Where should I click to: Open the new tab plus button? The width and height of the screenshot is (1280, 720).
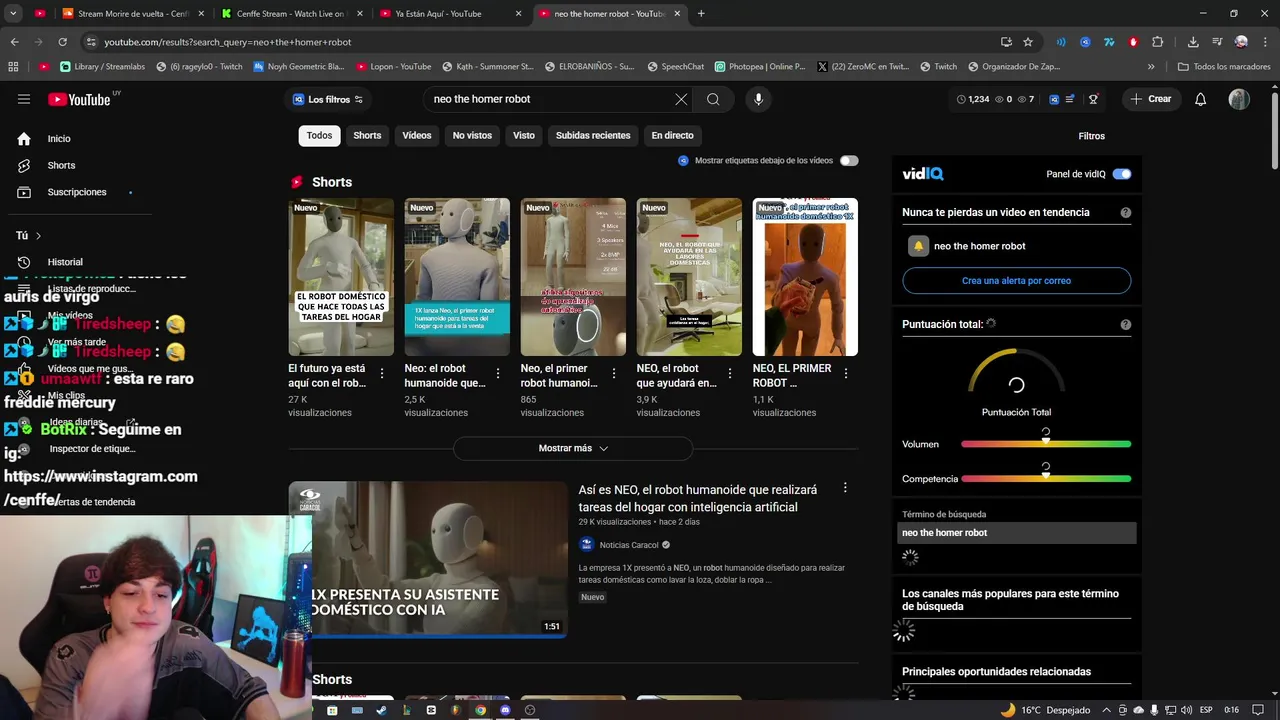(x=701, y=14)
